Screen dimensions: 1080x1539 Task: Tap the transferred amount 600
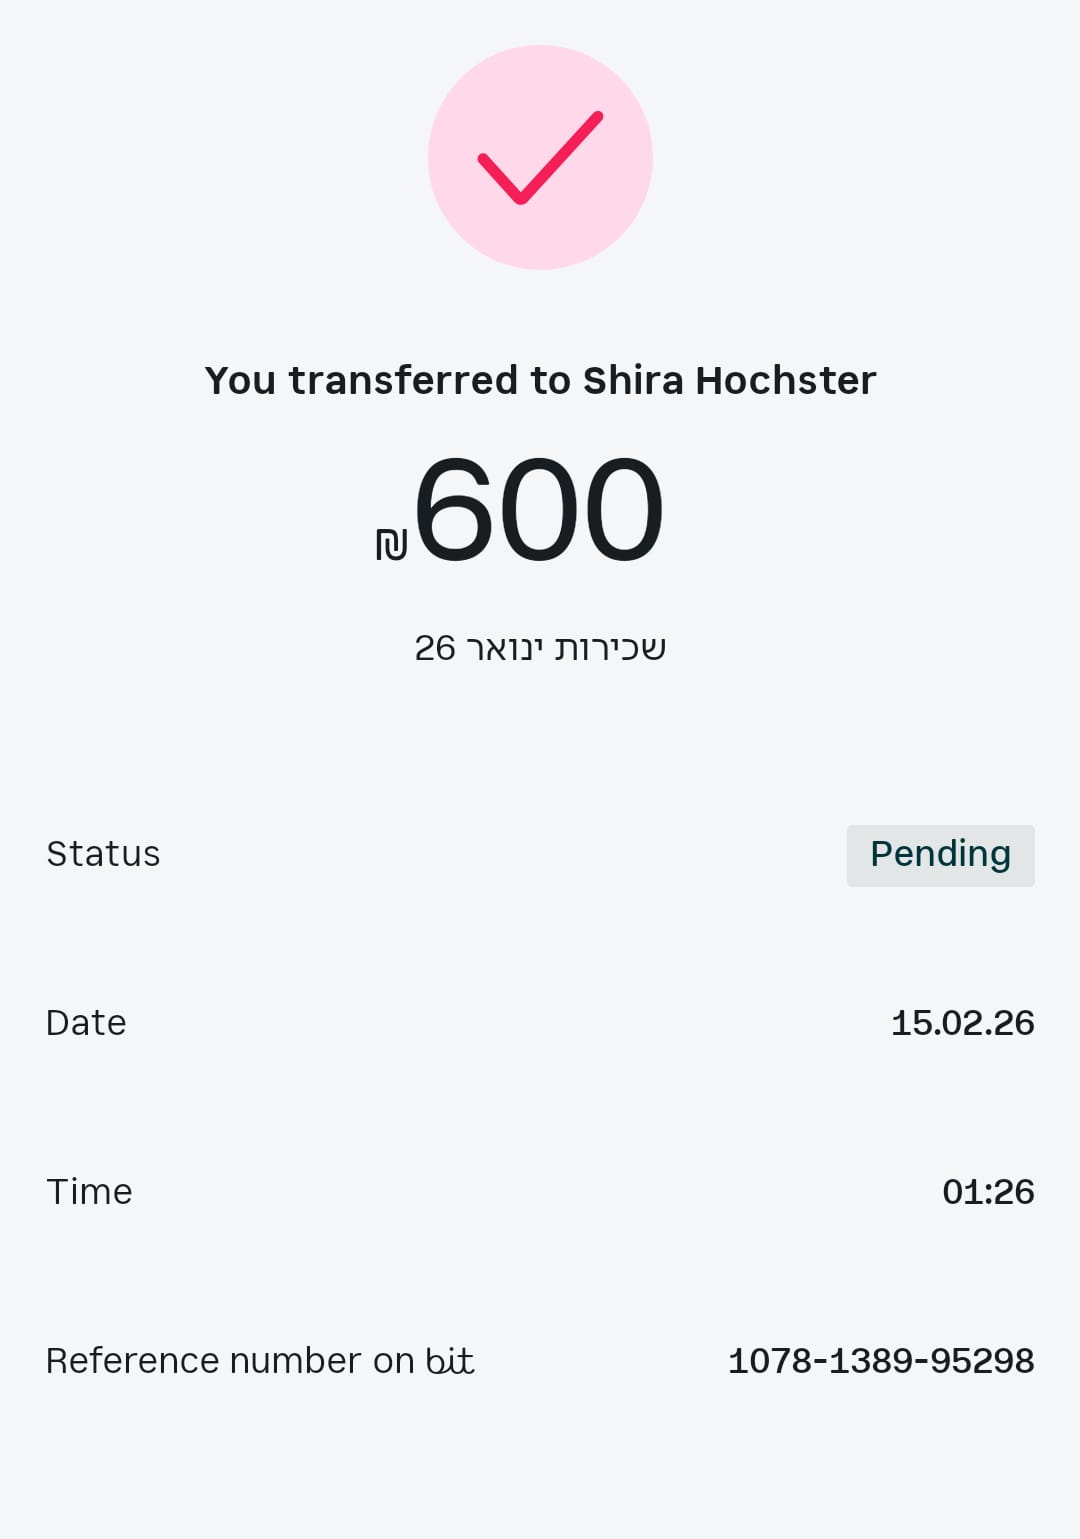pos(538,510)
